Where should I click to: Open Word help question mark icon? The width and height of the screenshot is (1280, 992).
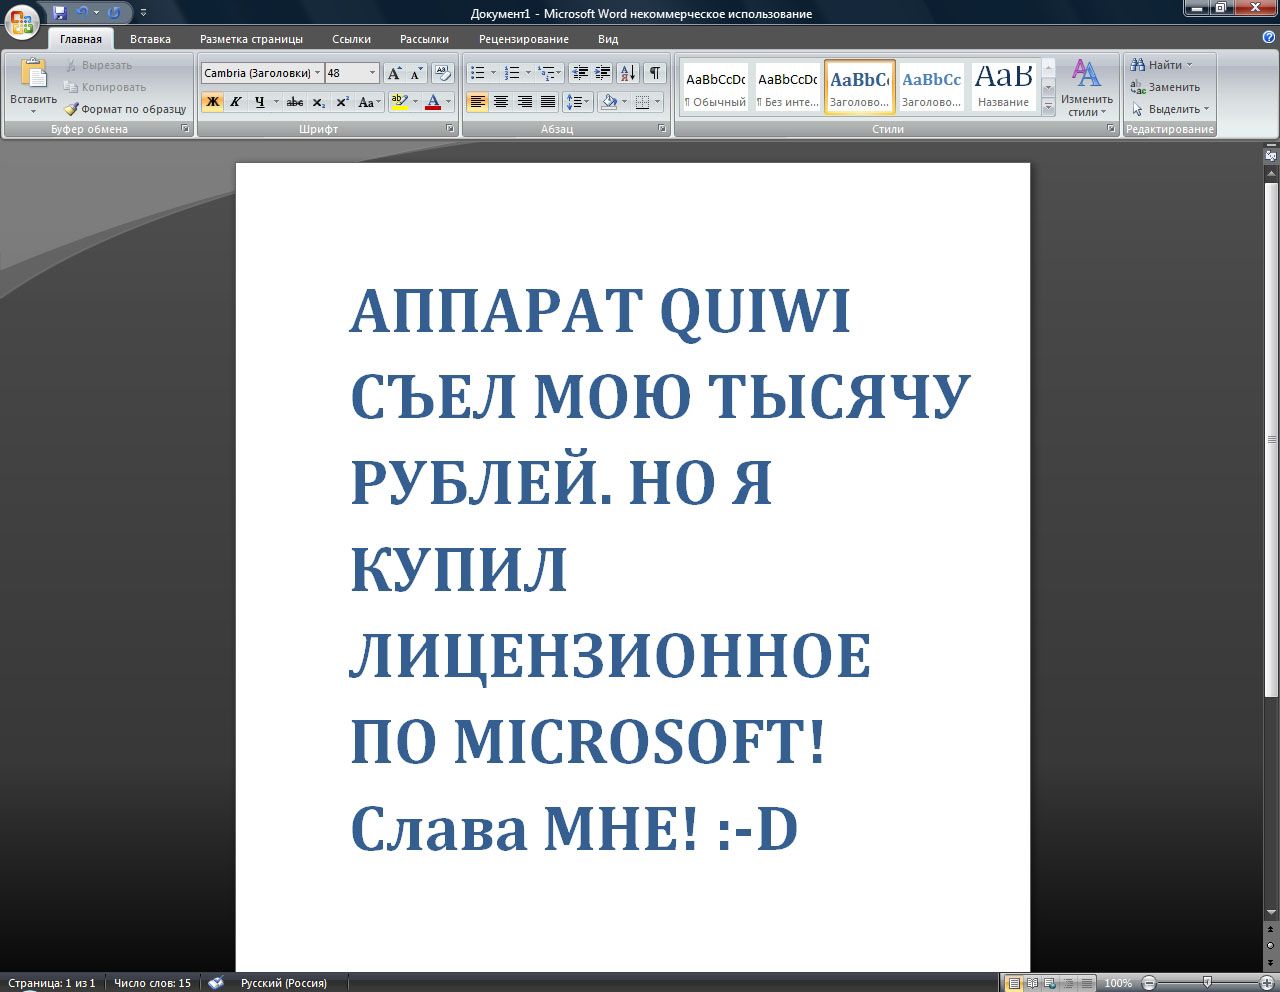pyautogui.click(x=1269, y=37)
